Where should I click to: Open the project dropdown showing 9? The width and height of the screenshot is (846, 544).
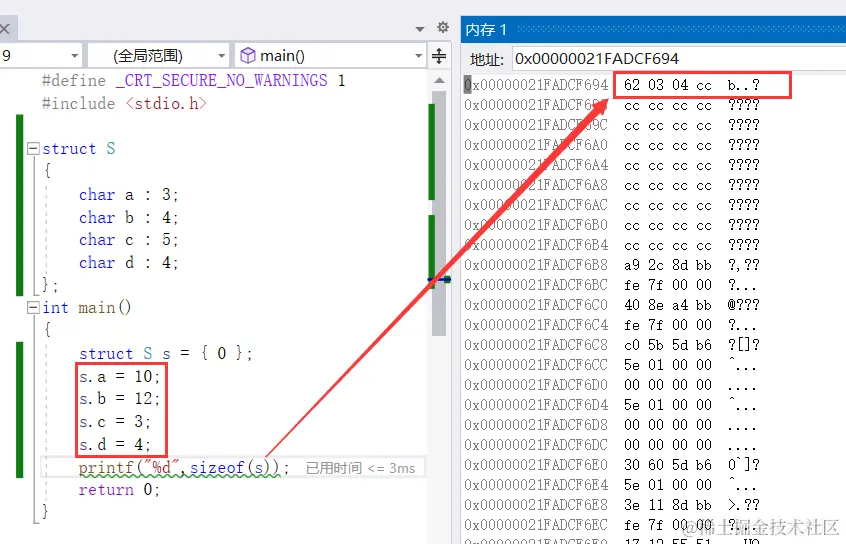point(41,56)
